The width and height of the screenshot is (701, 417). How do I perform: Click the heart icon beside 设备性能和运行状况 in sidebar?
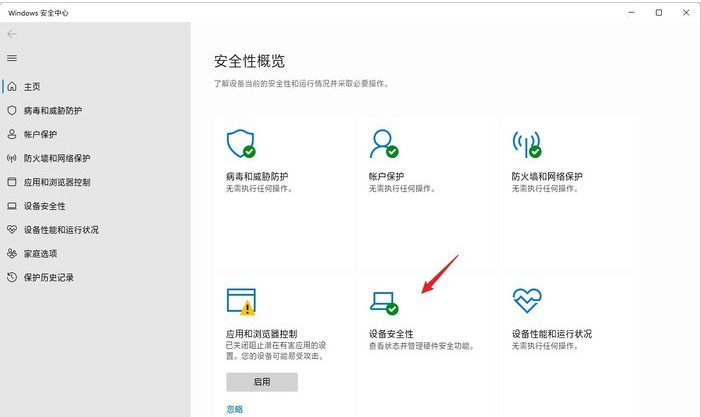click(x=12, y=230)
